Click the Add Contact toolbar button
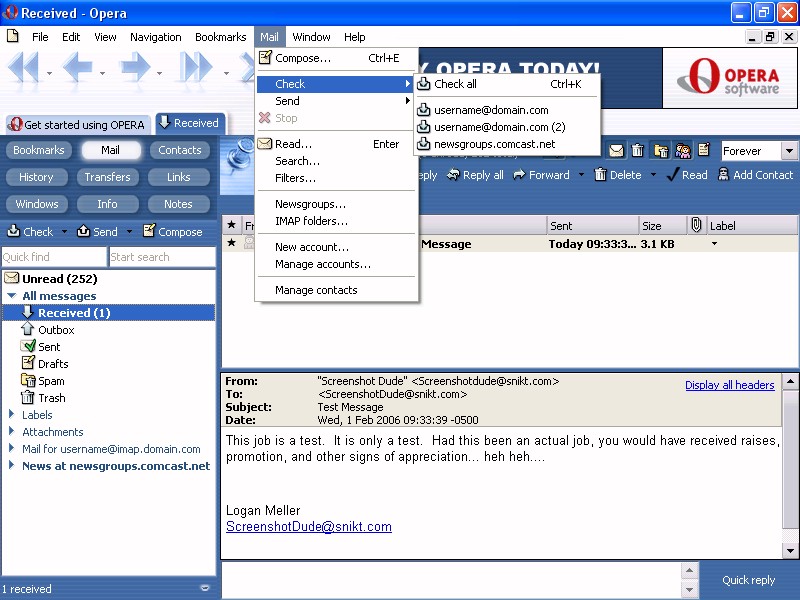This screenshot has width=800, height=600. point(755,175)
